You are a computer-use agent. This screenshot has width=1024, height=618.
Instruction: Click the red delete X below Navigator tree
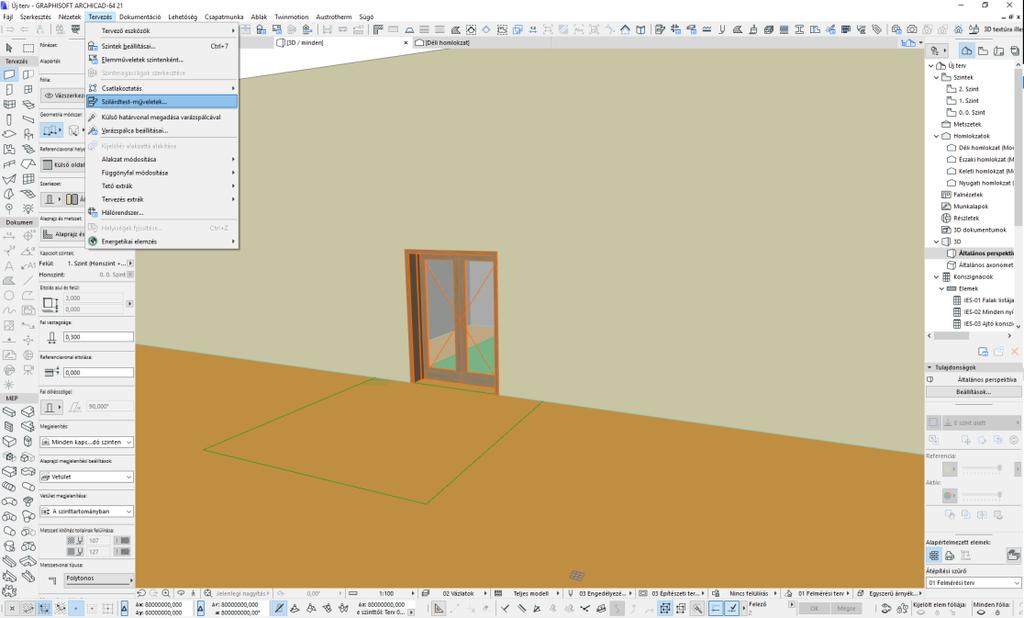[x=1015, y=351]
